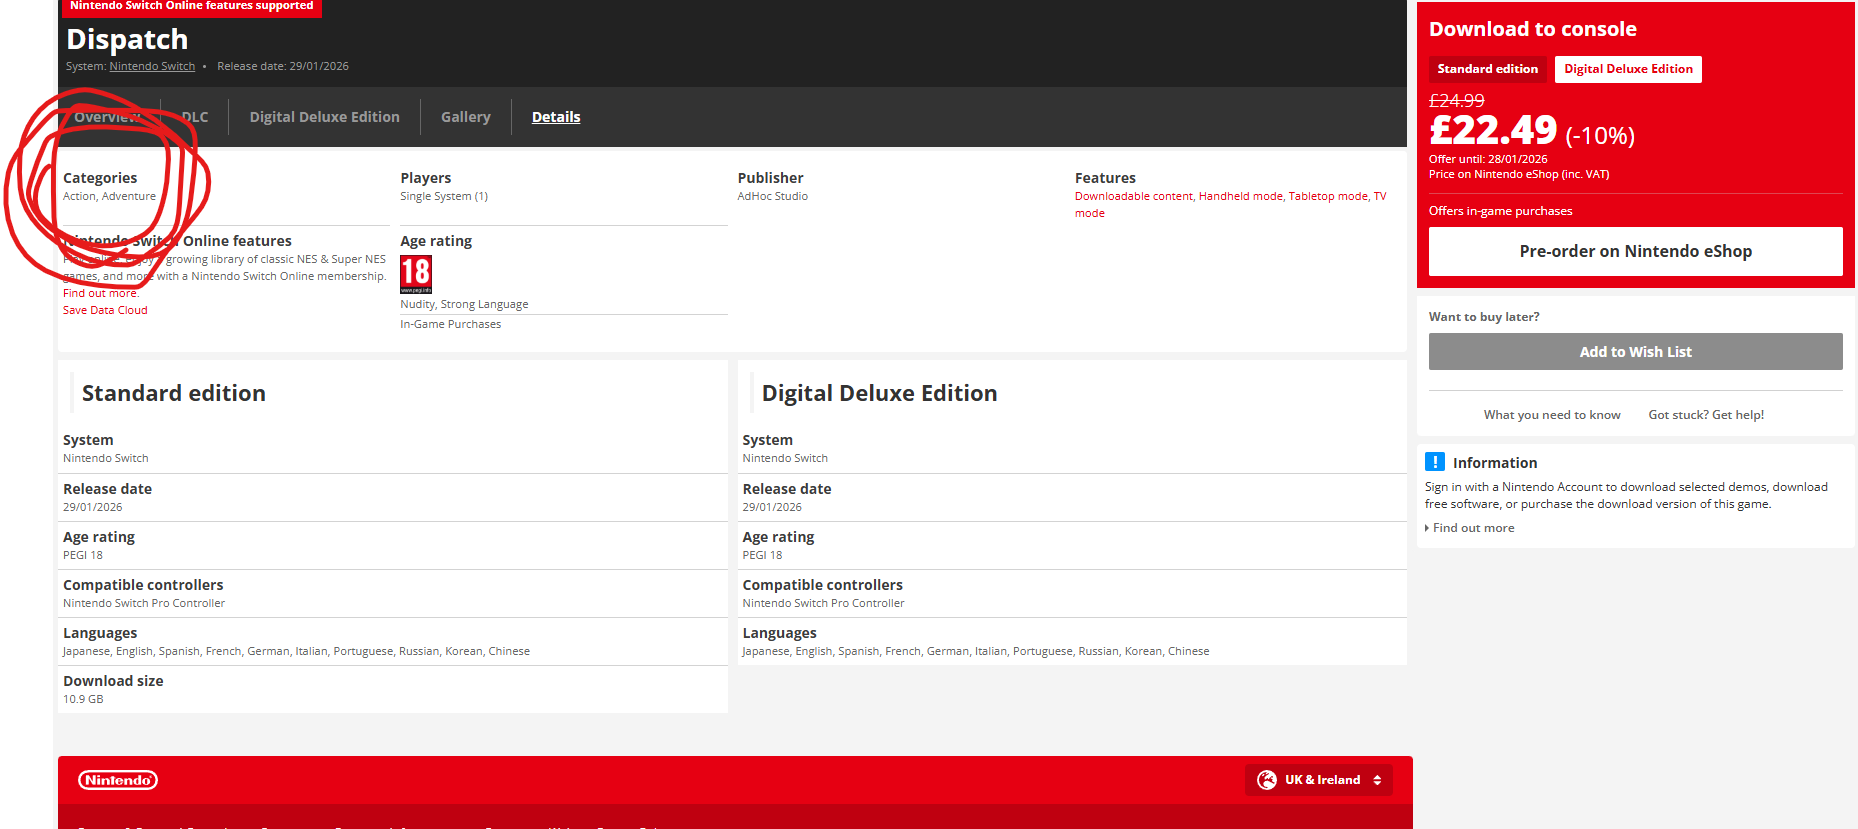This screenshot has width=1858, height=829.
Task: Open the DLC tab
Action: 195,117
